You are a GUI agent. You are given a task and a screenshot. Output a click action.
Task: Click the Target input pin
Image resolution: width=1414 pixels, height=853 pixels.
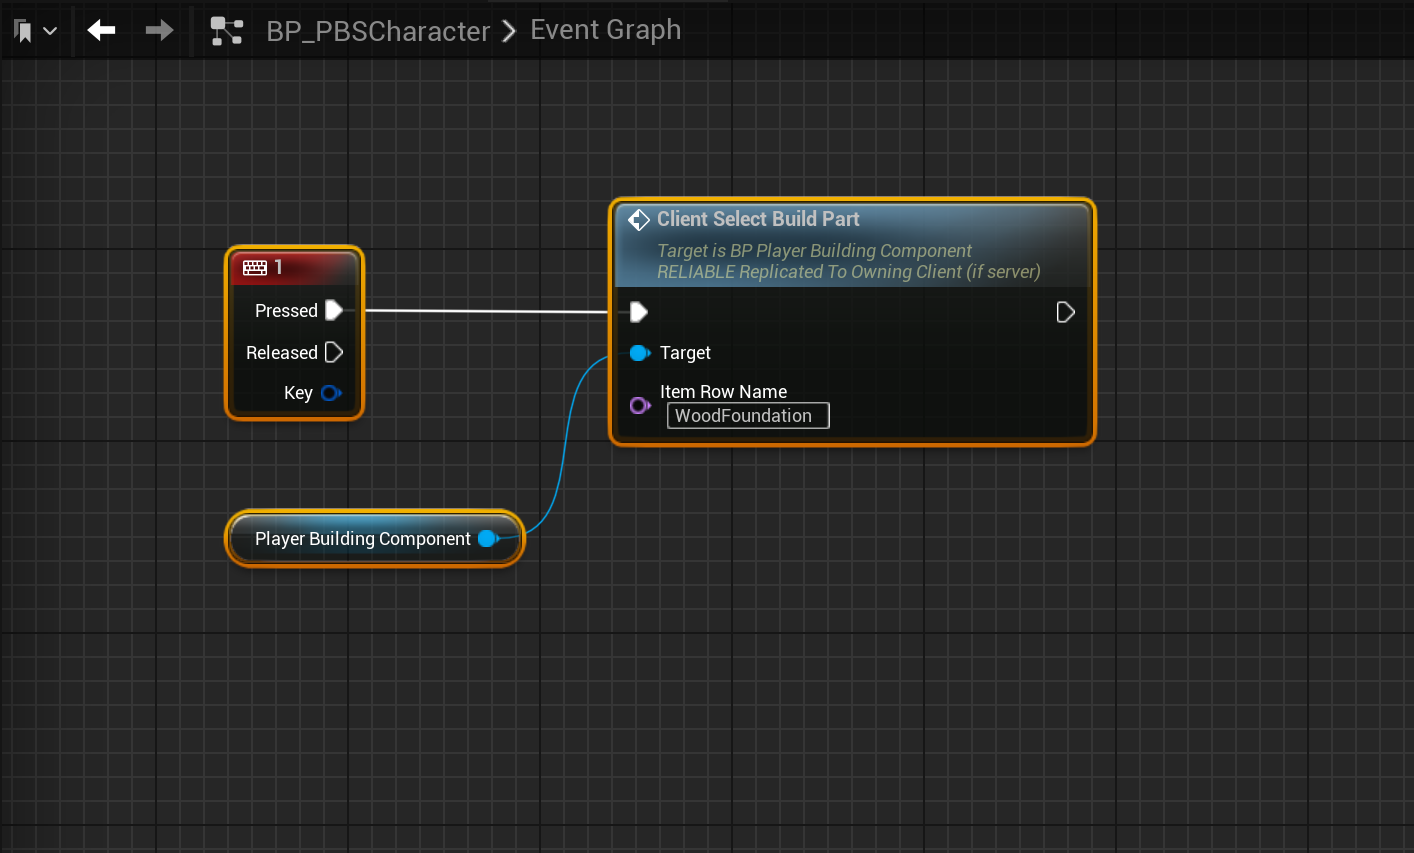[x=639, y=353]
